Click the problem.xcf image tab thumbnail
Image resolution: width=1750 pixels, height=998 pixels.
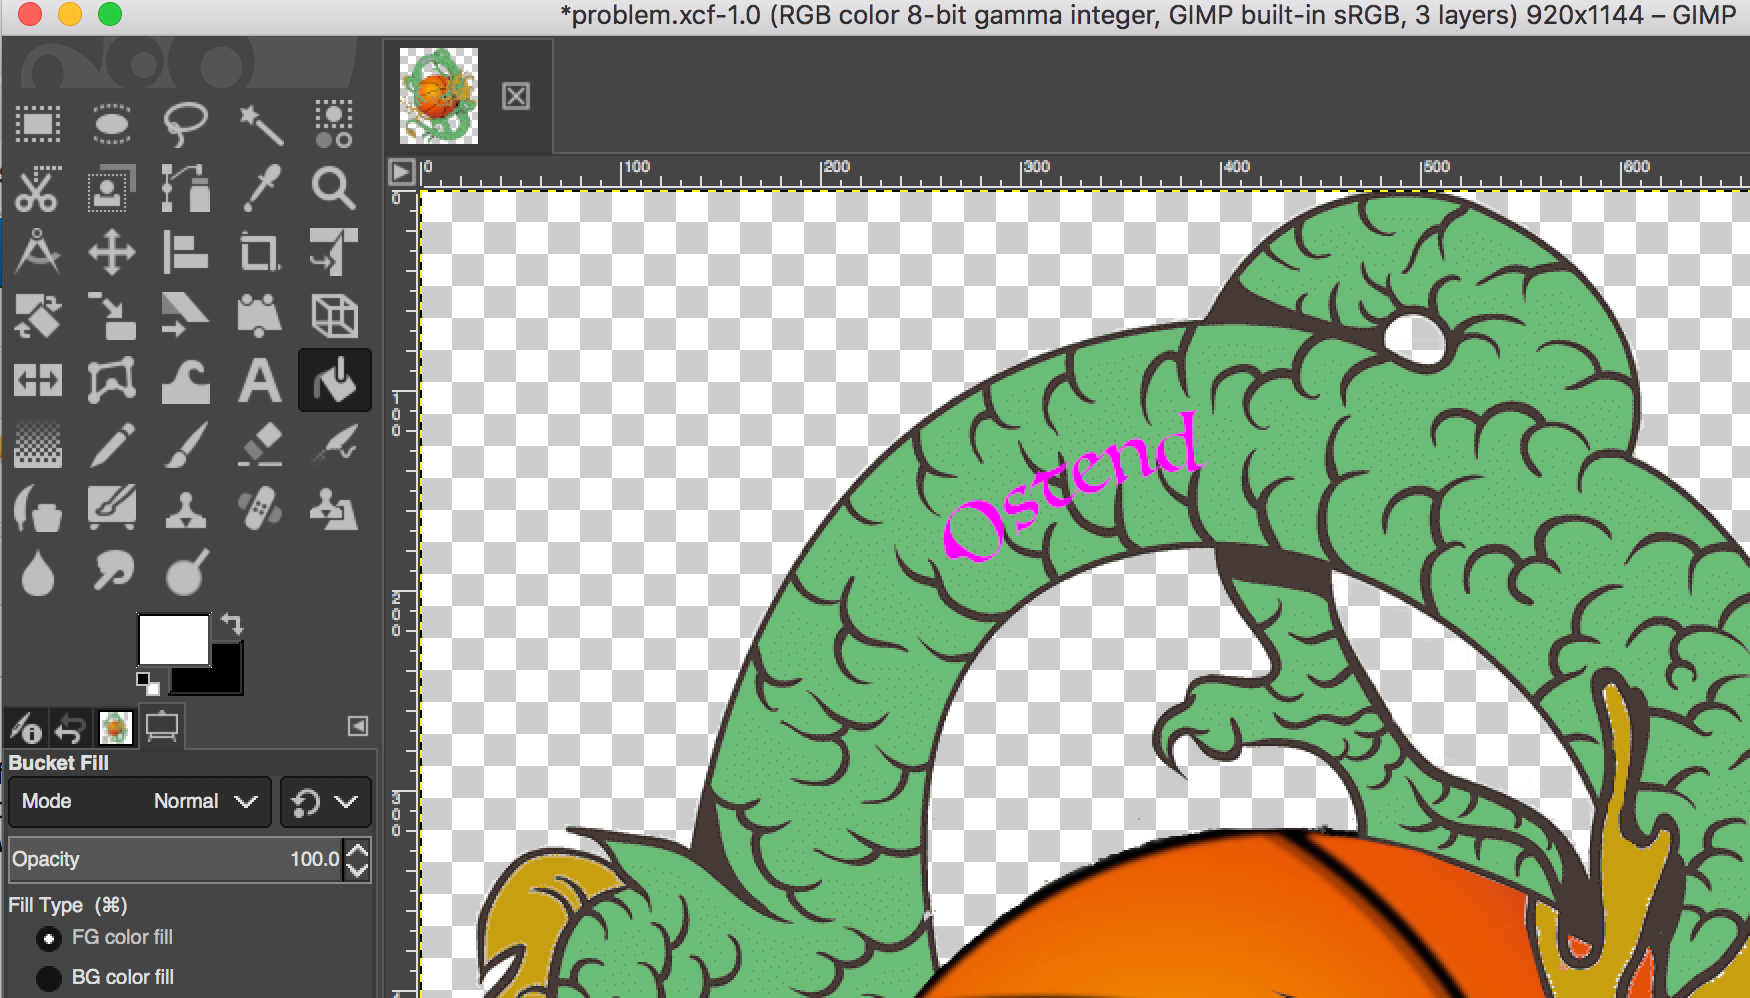tap(439, 96)
